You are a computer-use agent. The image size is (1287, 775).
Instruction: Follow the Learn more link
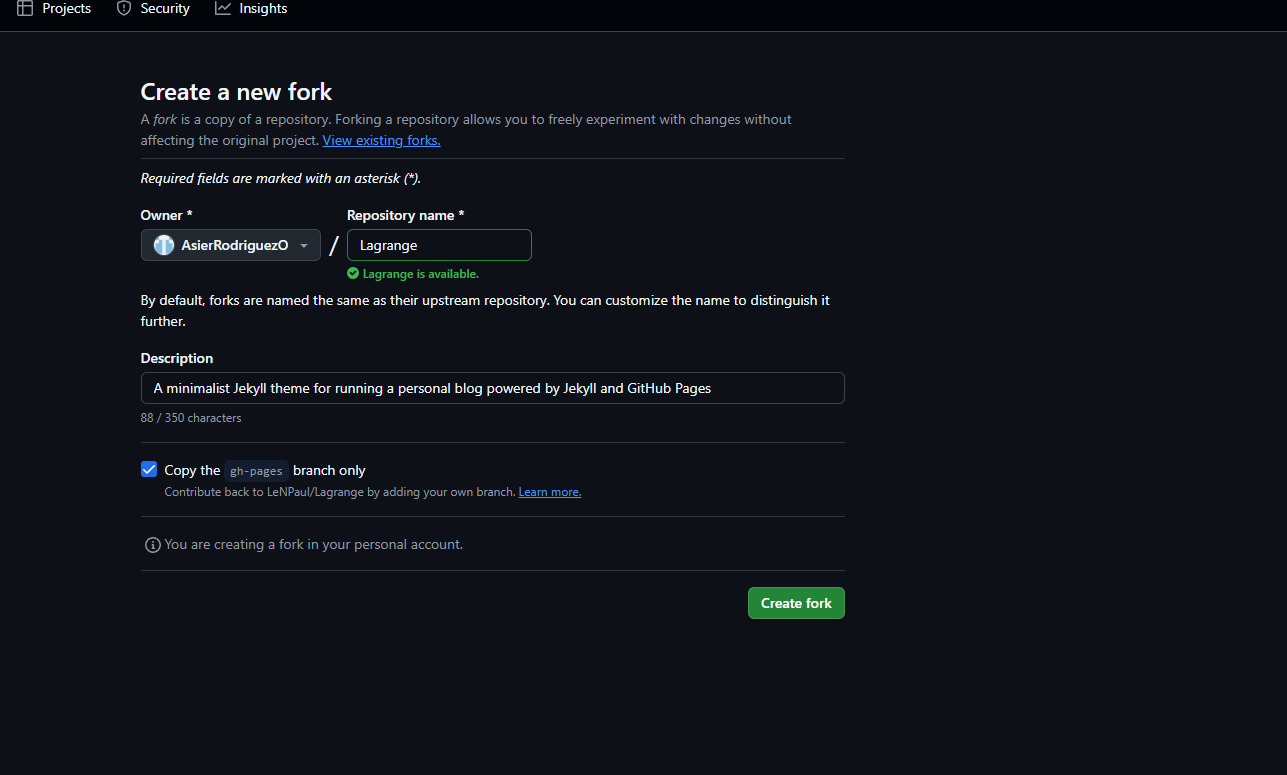(549, 492)
